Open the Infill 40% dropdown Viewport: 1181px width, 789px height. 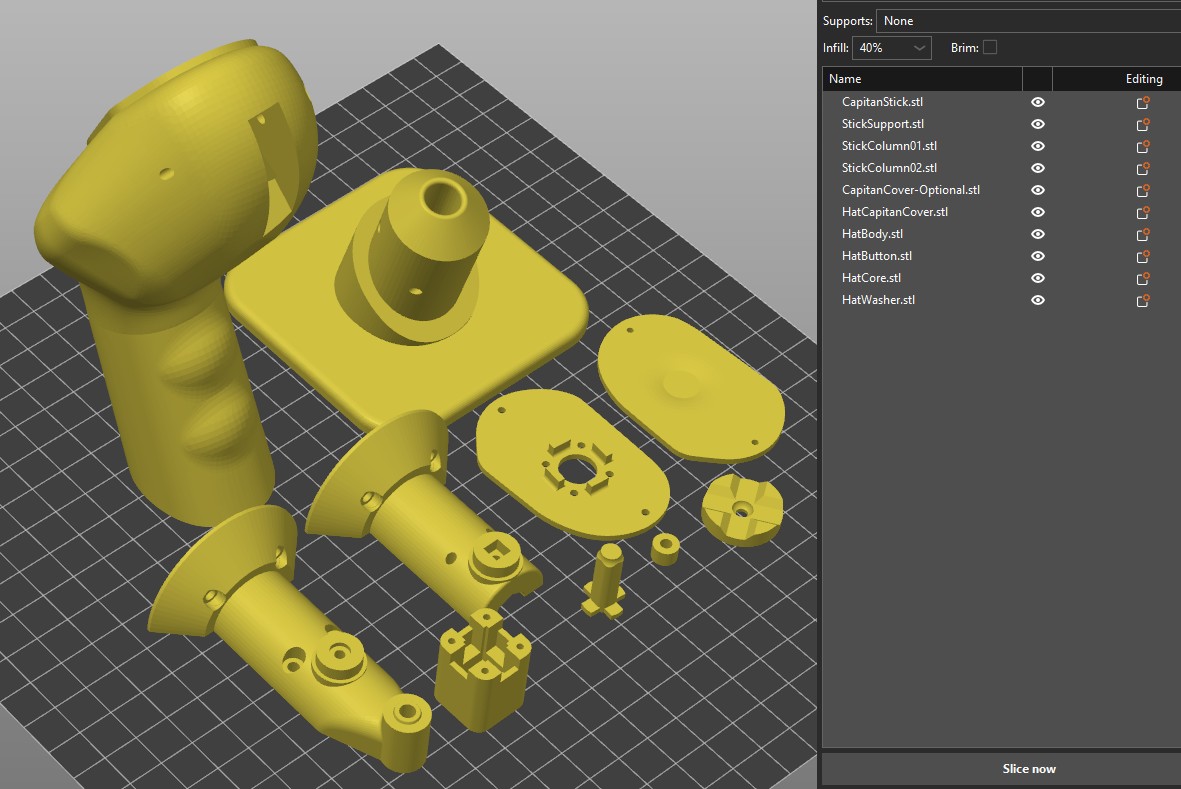pyautogui.click(x=892, y=48)
